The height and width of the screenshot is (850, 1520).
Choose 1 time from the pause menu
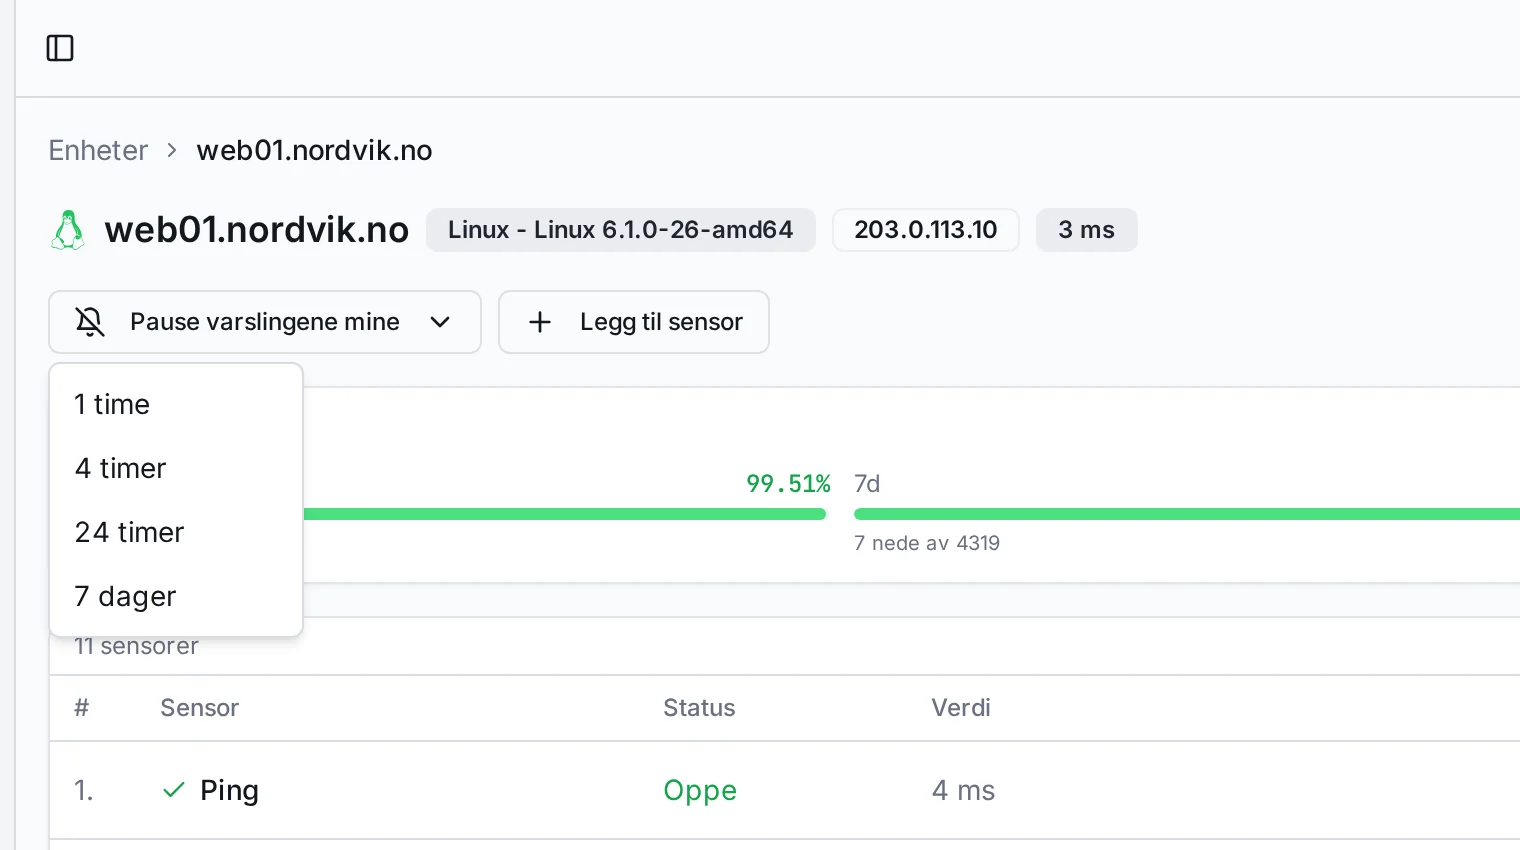[176, 404]
